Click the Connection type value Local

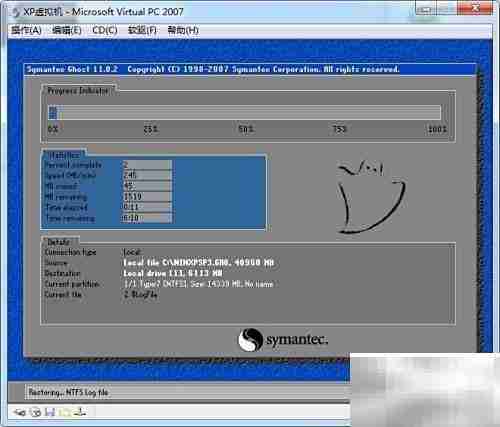pos(132,252)
